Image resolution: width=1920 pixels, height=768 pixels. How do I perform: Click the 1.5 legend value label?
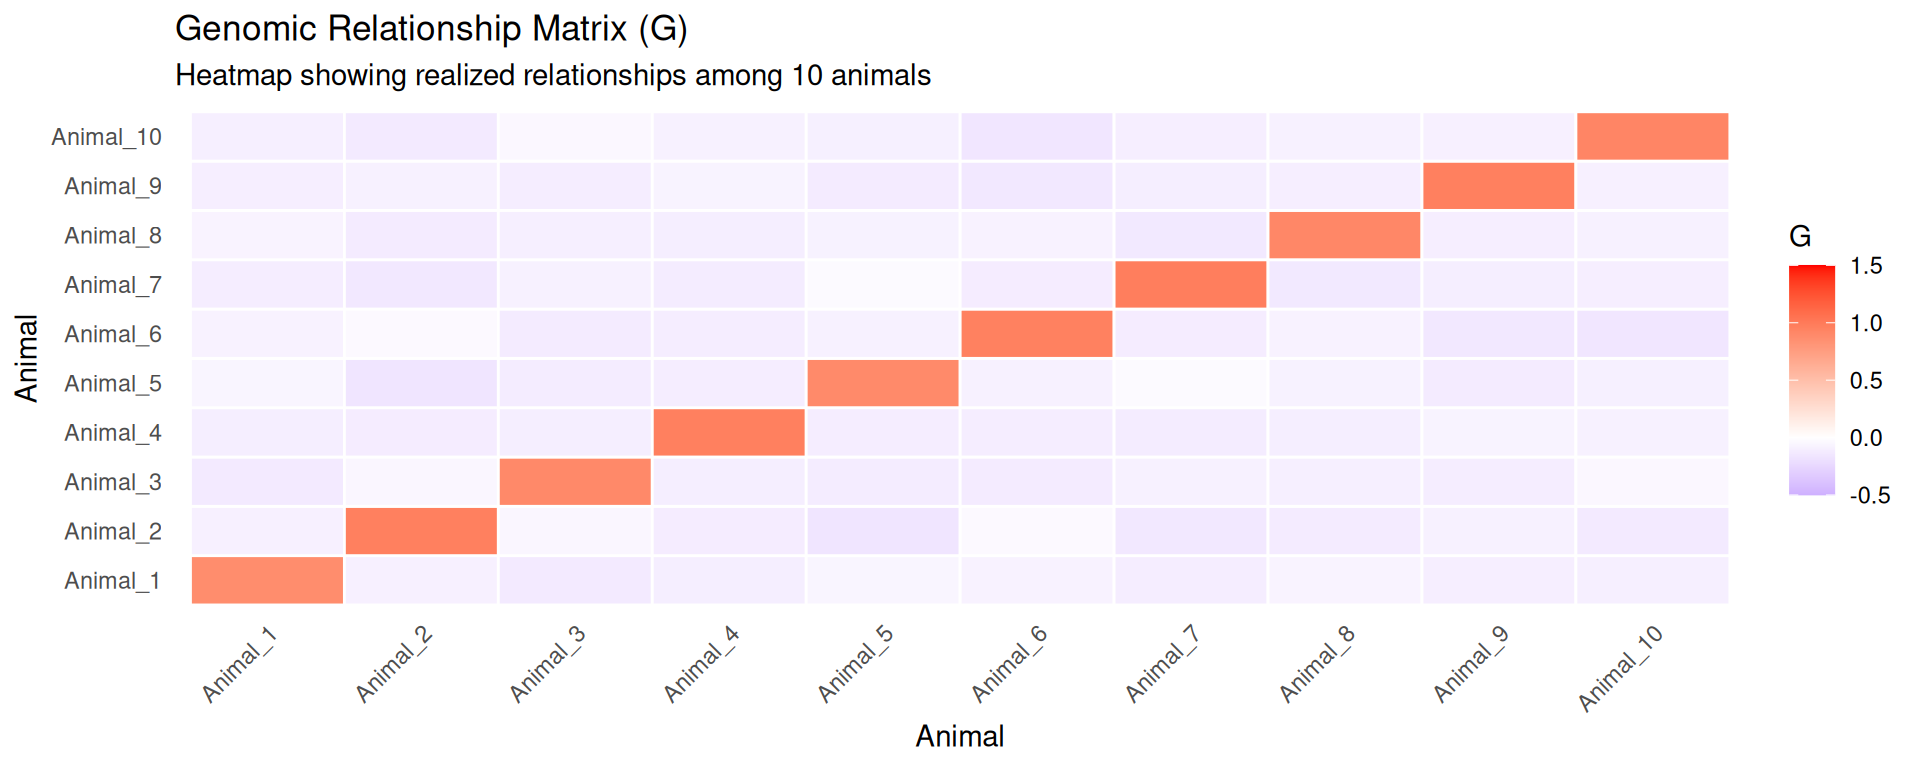[1866, 266]
